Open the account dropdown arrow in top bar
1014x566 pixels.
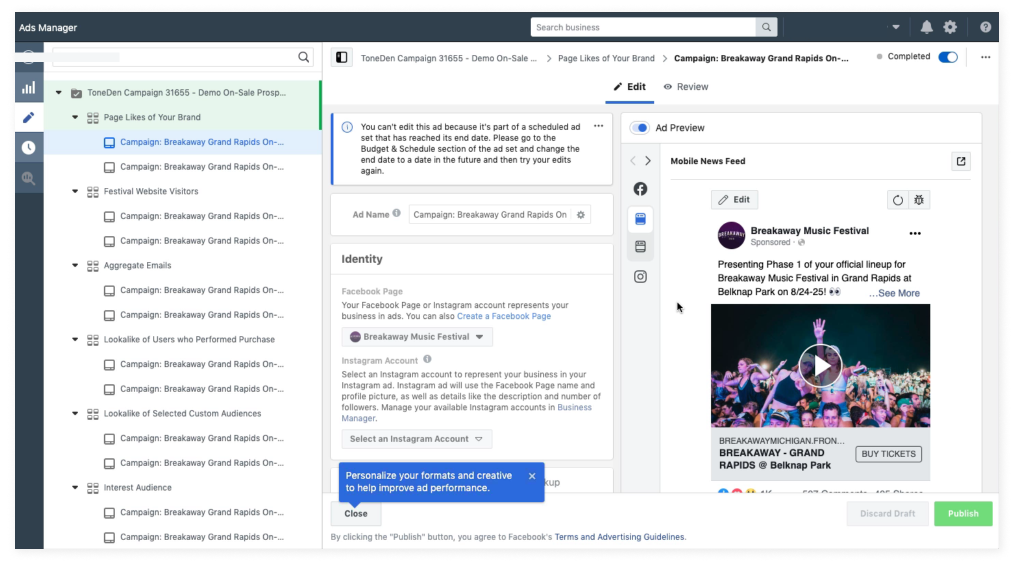coord(896,27)
